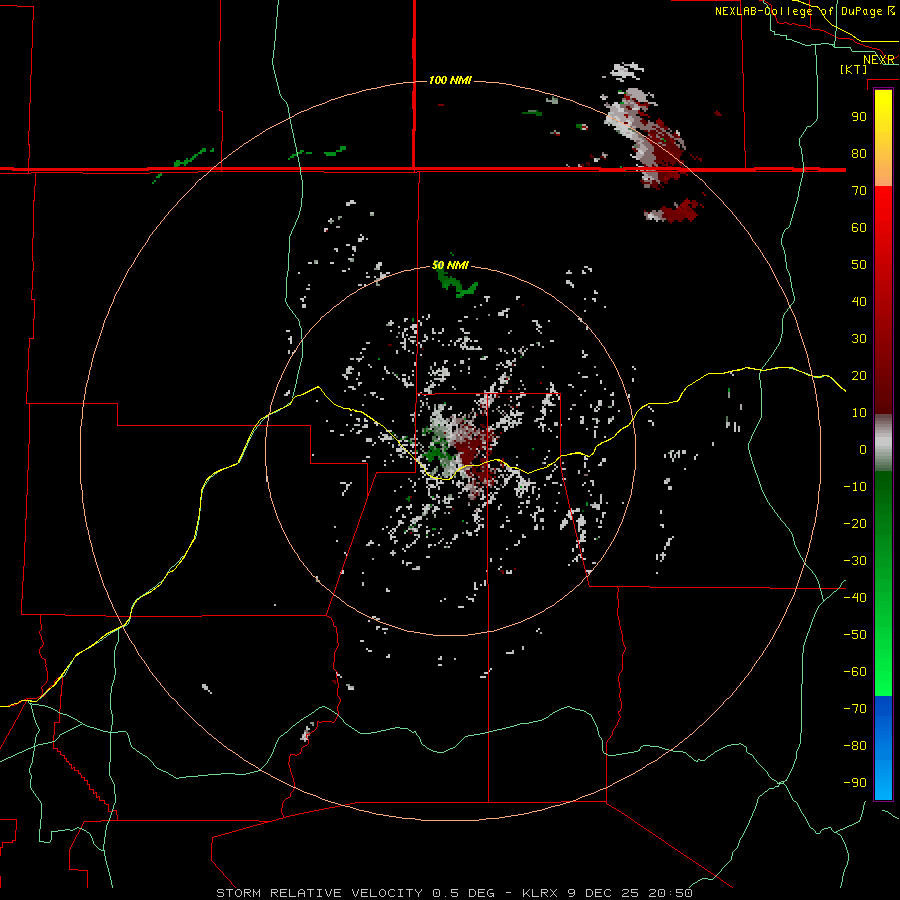Click the positive 30 scale value
Image resolution: width=900 pixels, height=900 pixels.
(x=859, y=339)
